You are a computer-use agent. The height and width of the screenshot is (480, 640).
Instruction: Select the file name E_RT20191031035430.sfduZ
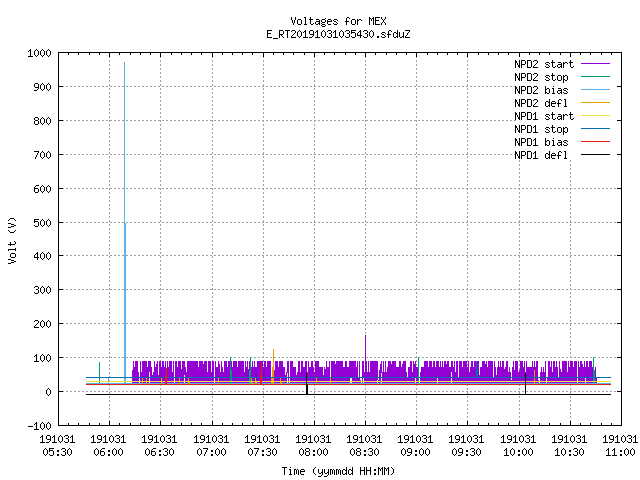click(338, 34)
